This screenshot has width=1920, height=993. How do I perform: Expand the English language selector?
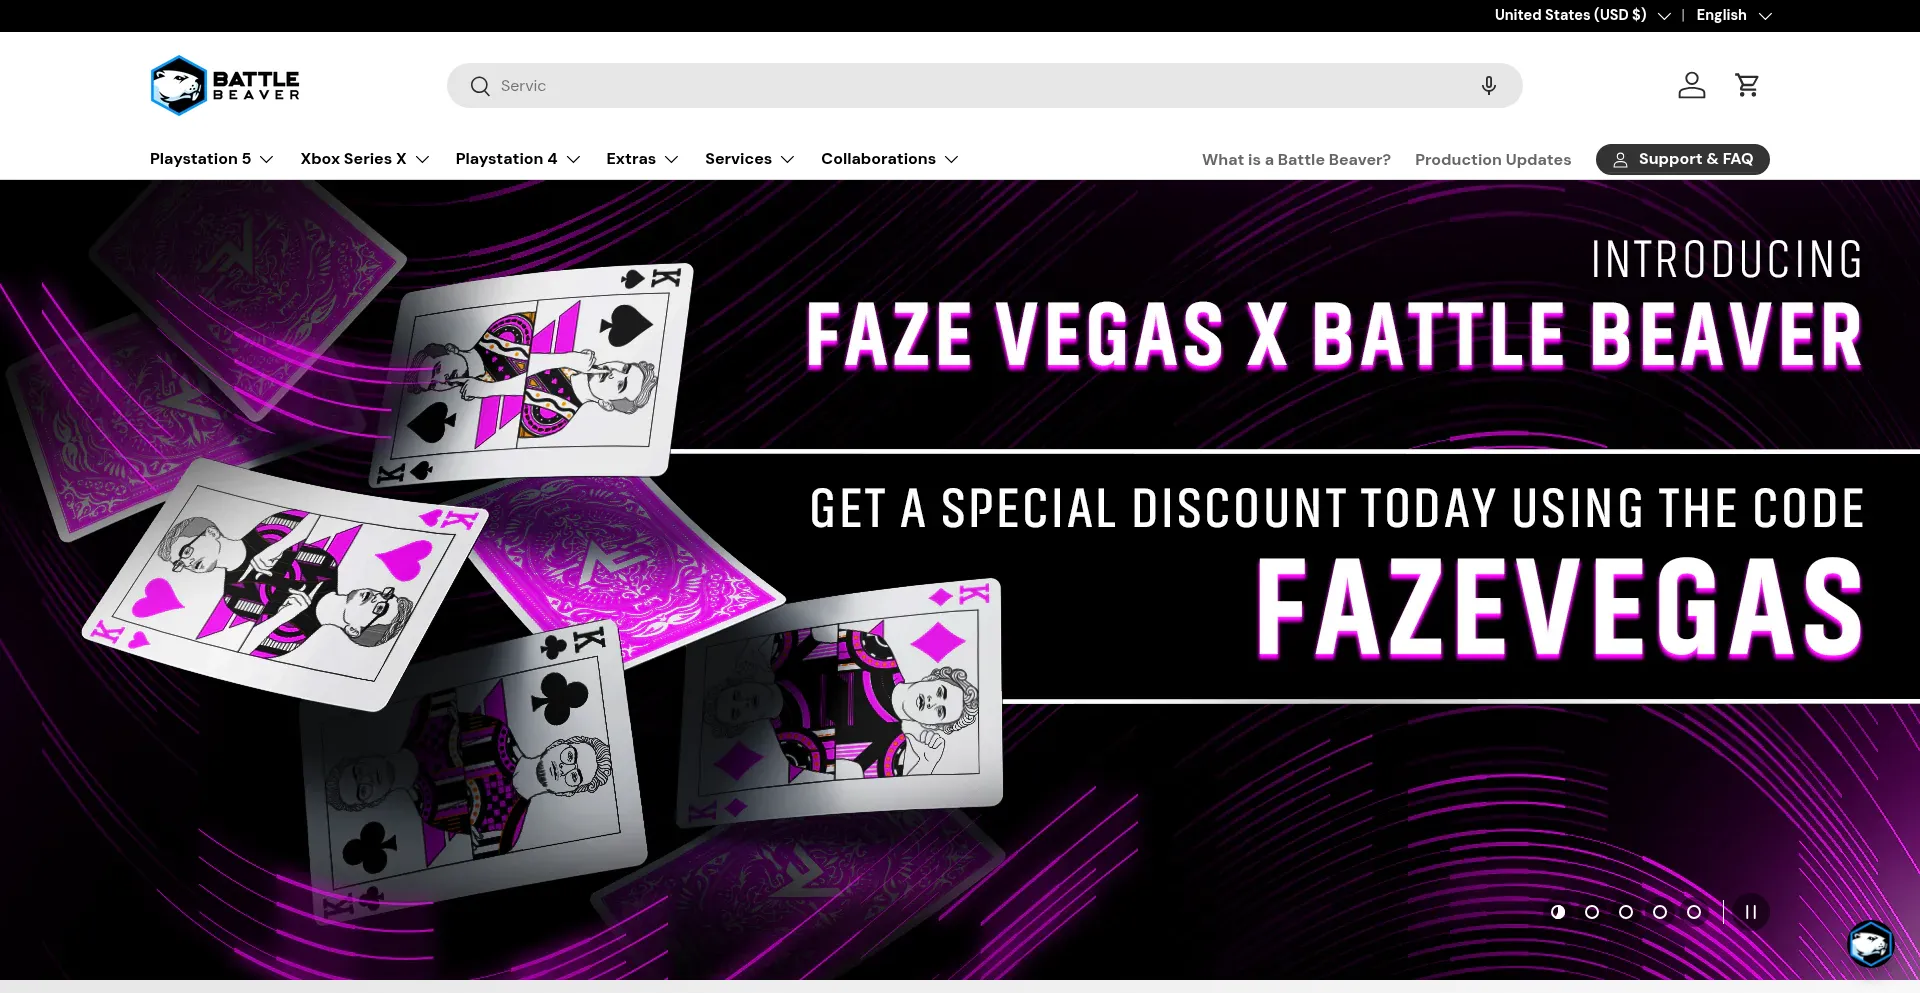point(1734,15)
